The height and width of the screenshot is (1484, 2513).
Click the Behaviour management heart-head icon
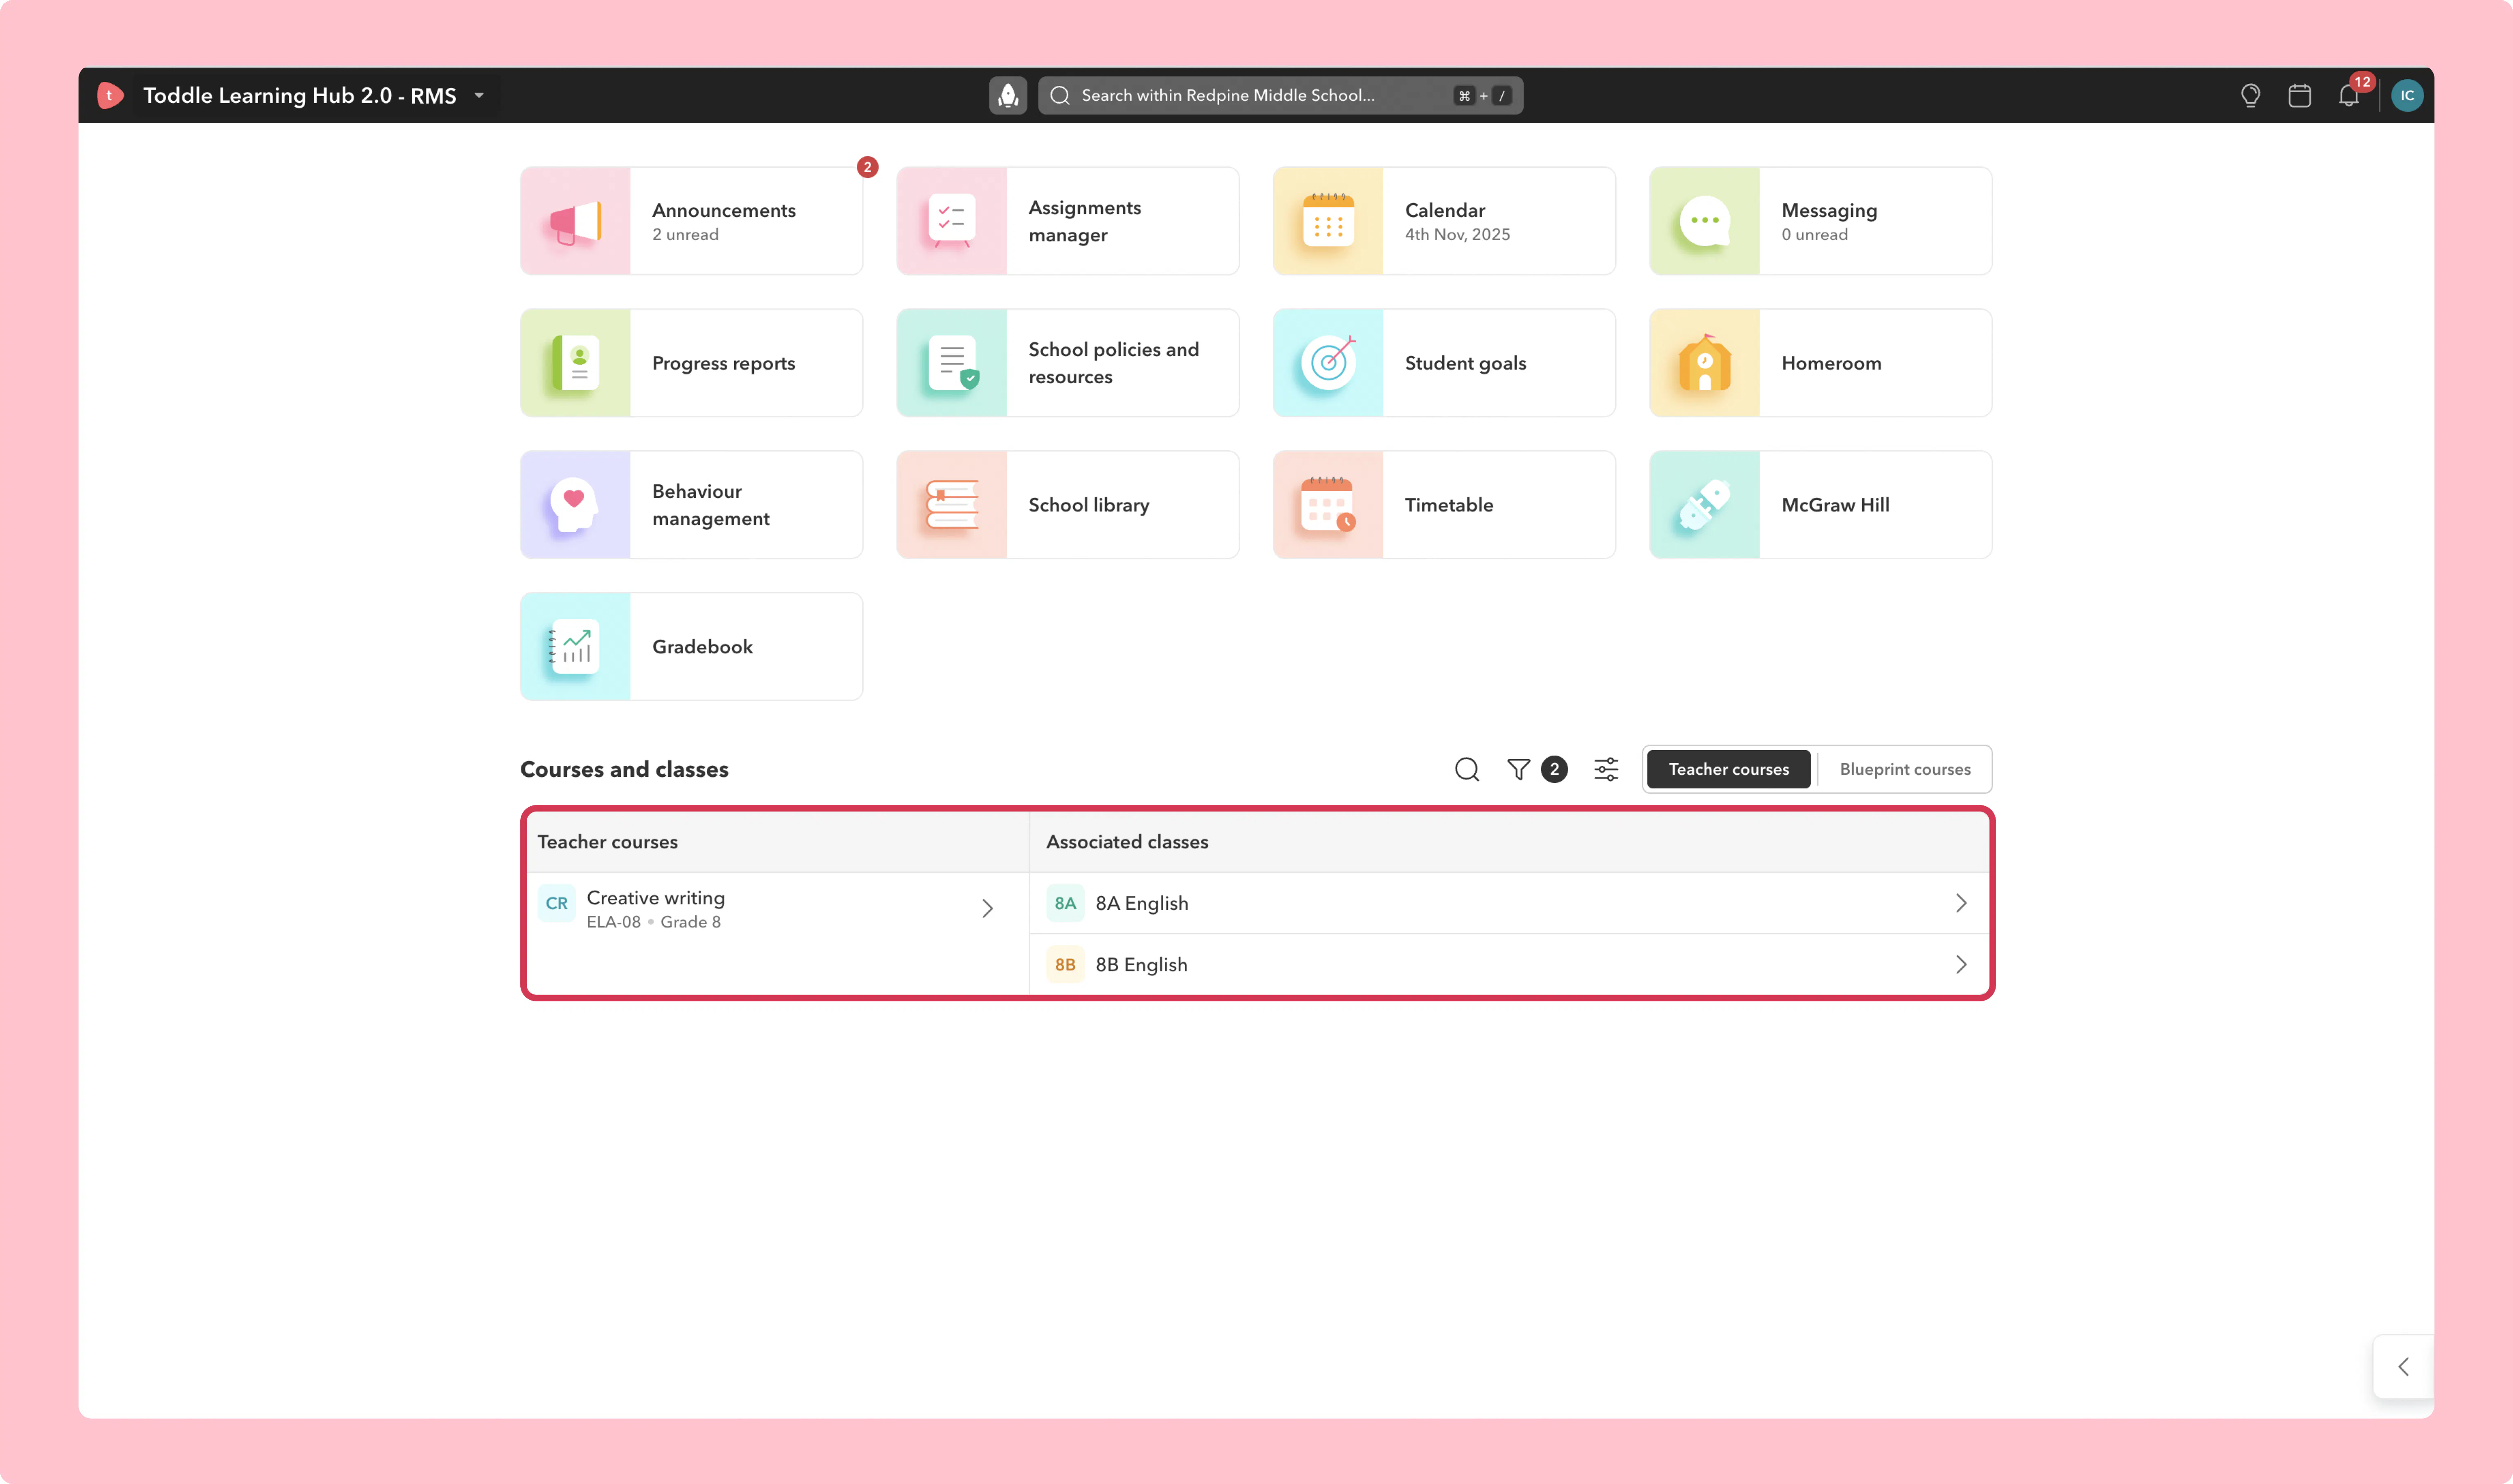point(575,505)
